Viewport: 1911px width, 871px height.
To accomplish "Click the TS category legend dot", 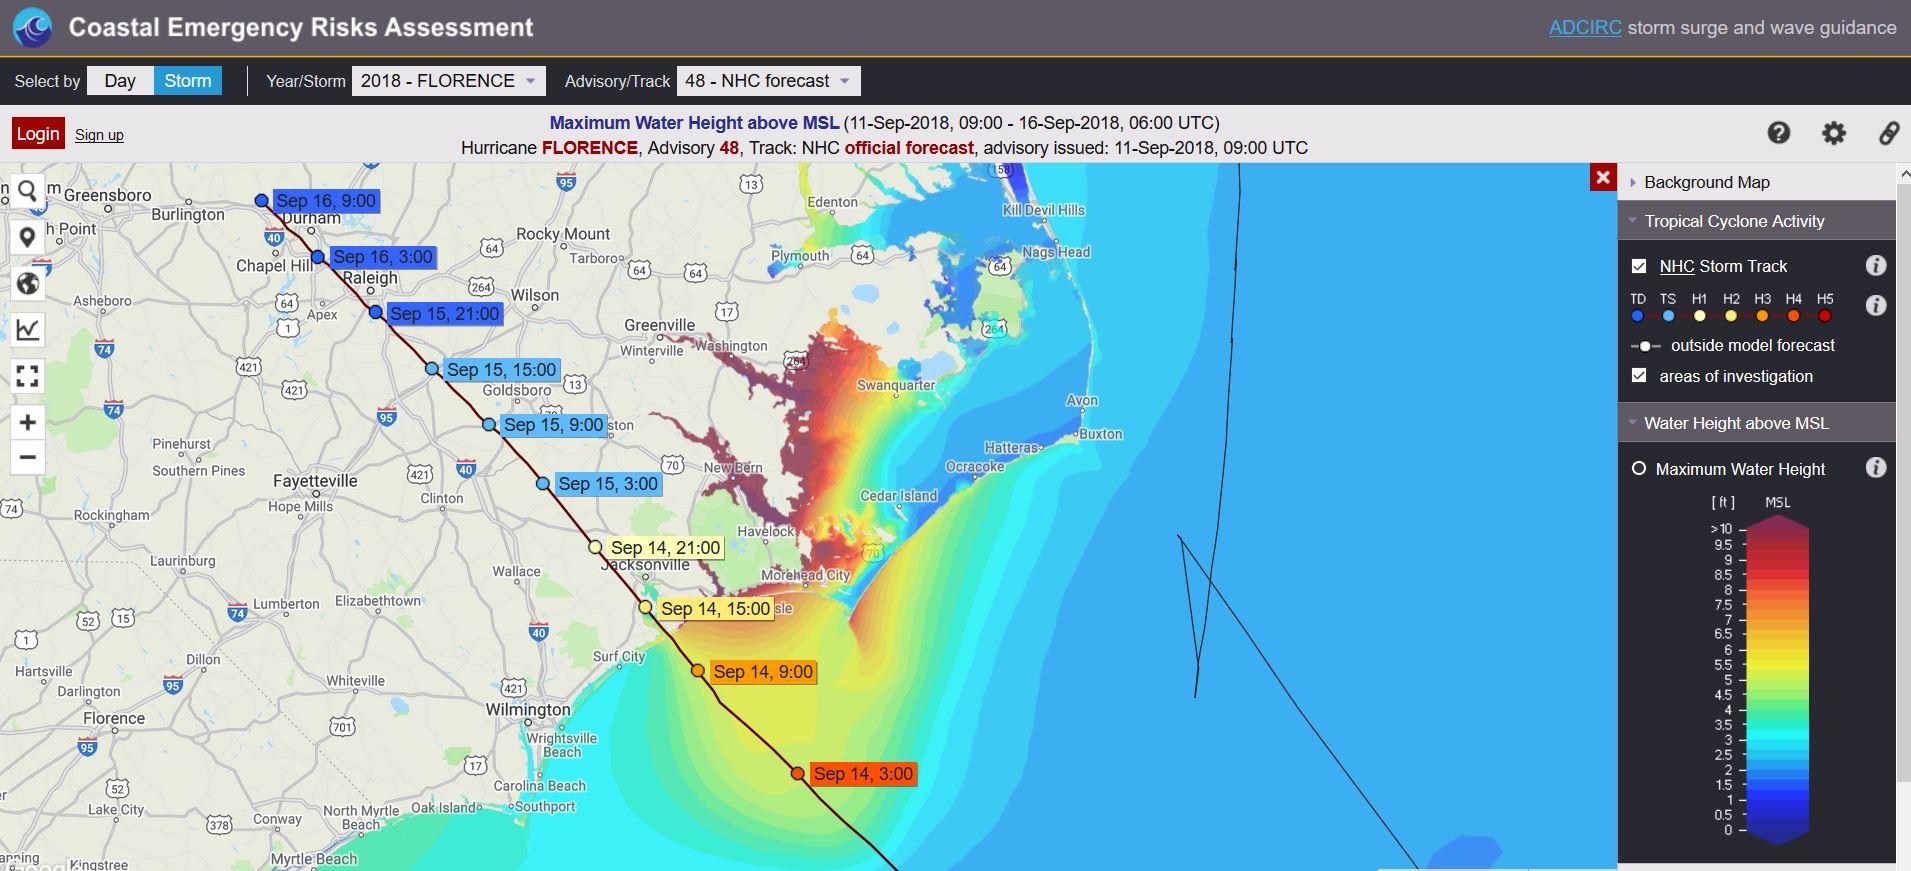I will pyautogui.click(x=1668, y=316).
